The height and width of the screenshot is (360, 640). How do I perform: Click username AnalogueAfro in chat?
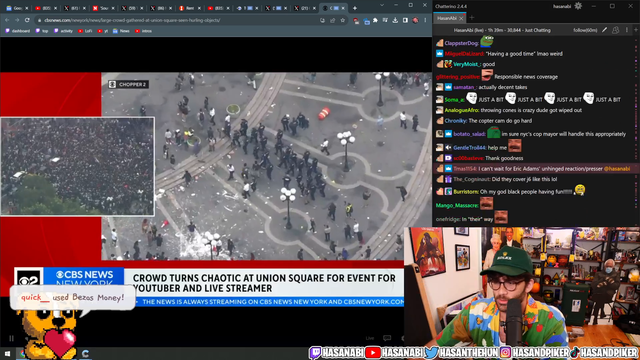[462, 110]
